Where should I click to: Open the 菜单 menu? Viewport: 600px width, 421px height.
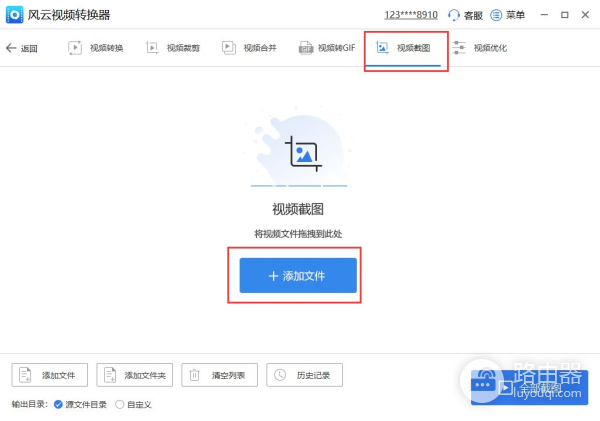point(507,15)
